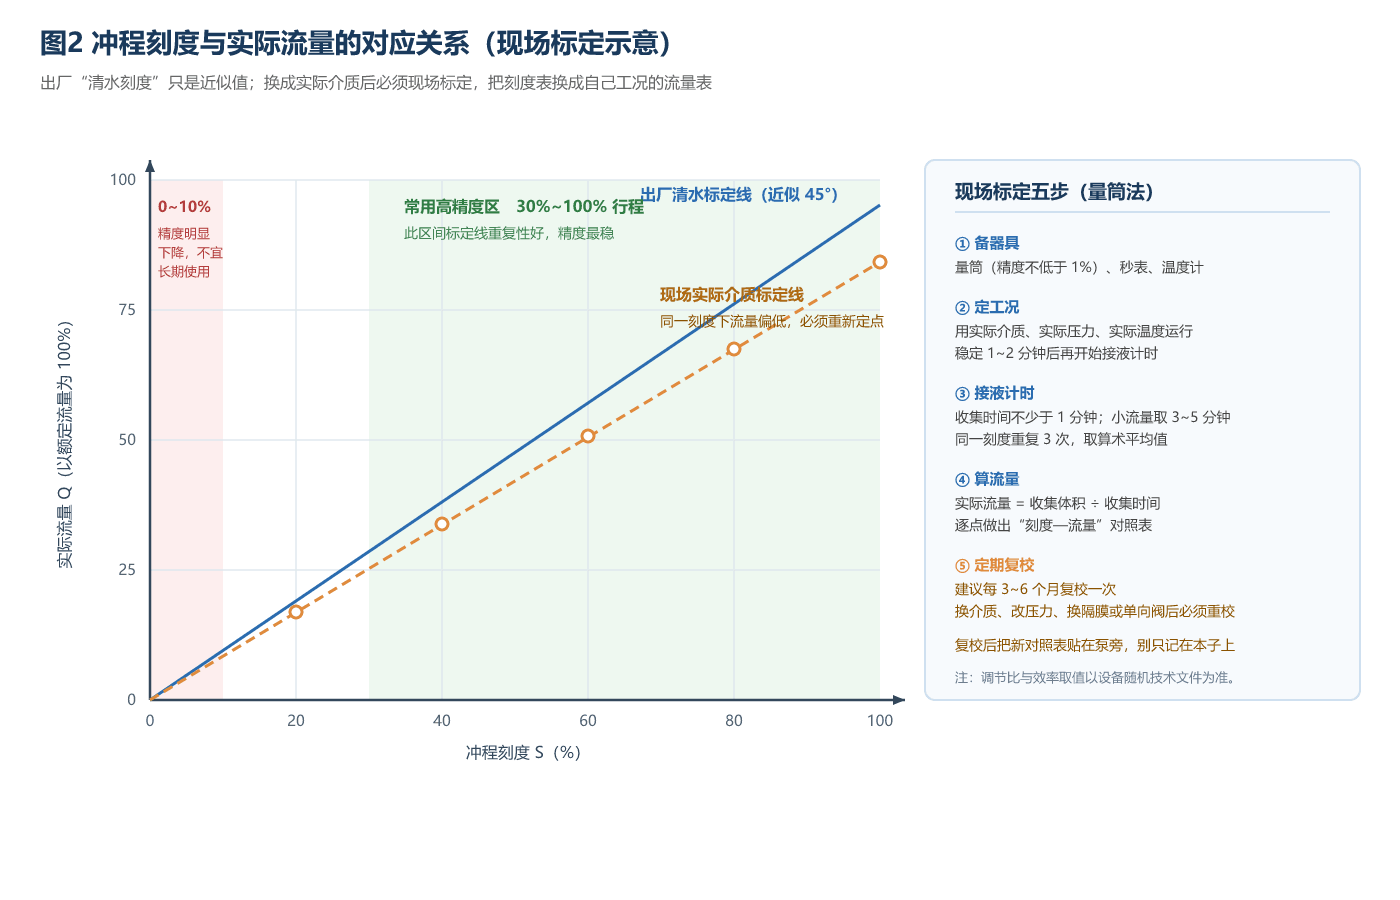Click the blue label 出厂清水标定线（近似 45°）
The image size is (1400, 900).
(740, 195)
